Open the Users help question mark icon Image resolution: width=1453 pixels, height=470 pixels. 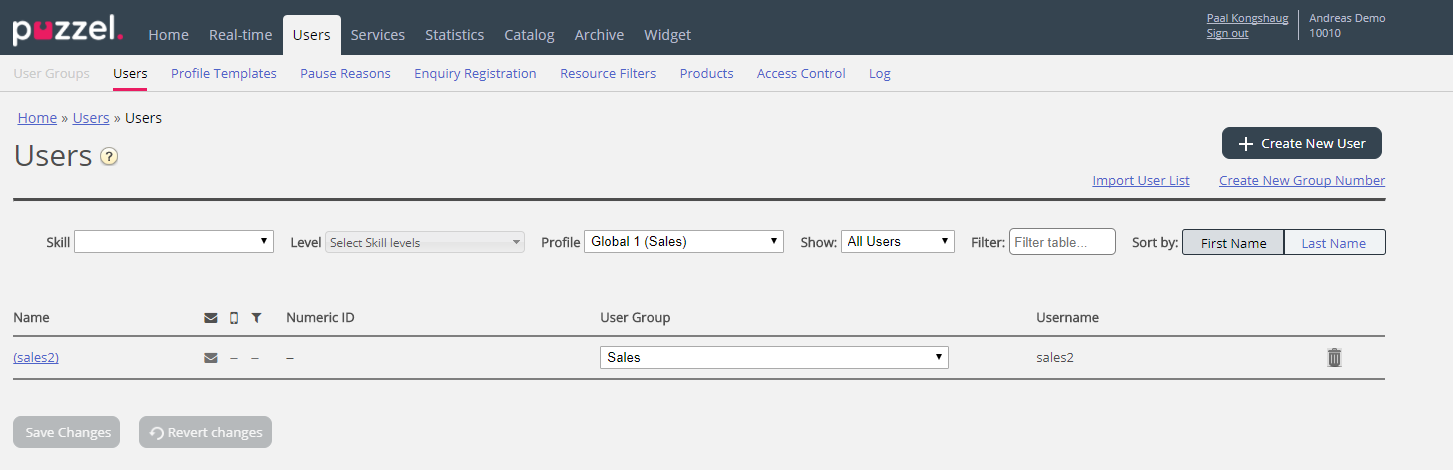109,157
